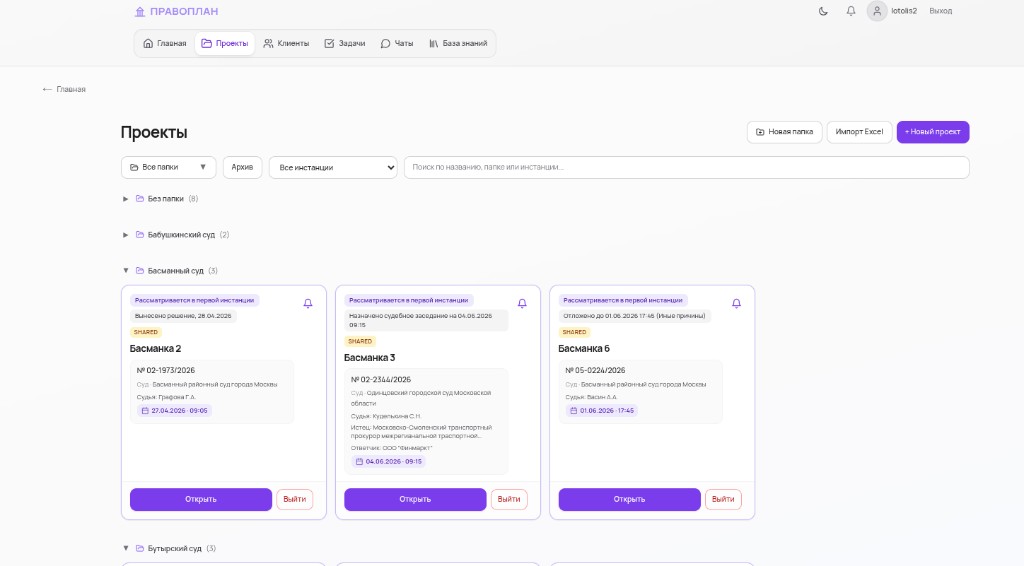Collapse the Бутырский суд folder
Screen dimensions: 1024x566
(x=125, y=548)
